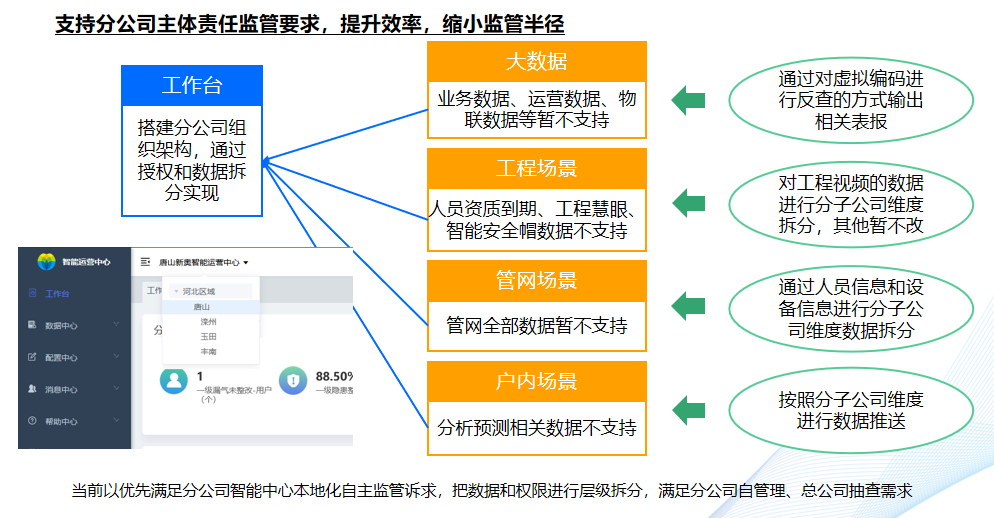Click the 工作台 sidebar icon
This screenshot has width=994, height=518.
click(x=32, y=293)
